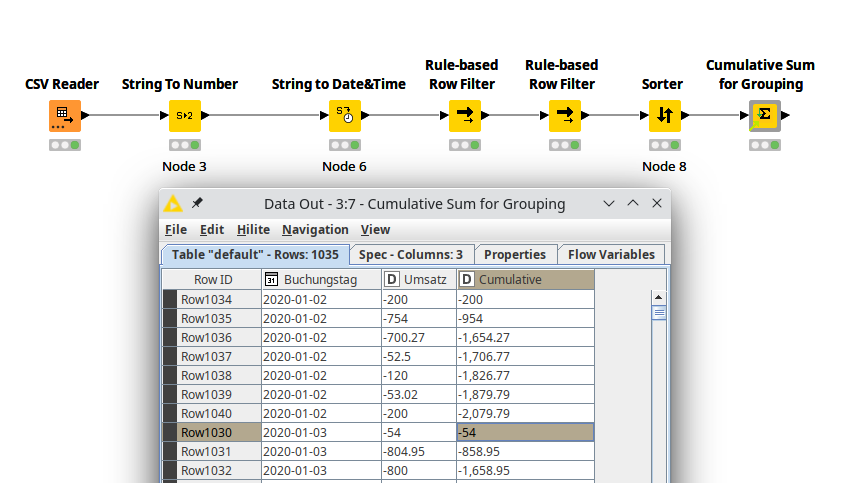Click the scrollbar up arrow

click(x=659, y=297)
